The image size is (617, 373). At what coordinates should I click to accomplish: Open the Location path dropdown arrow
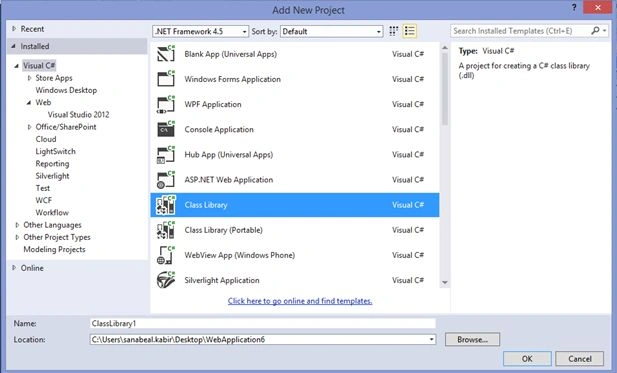click(x=431, y=340)
